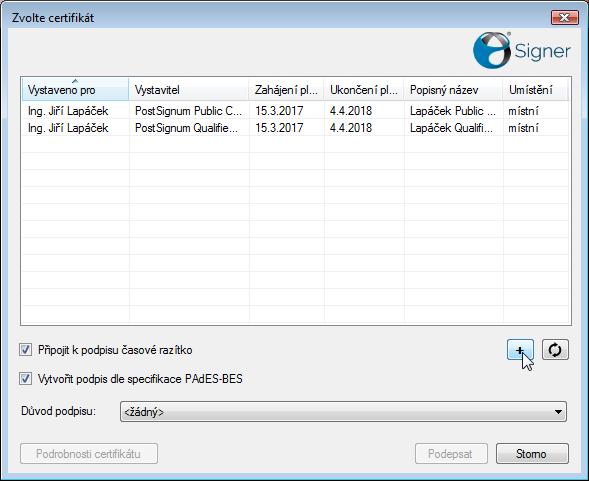Click the plus add certificate button
This screenshot has height=481, width=589.
(x=520, y=350)
